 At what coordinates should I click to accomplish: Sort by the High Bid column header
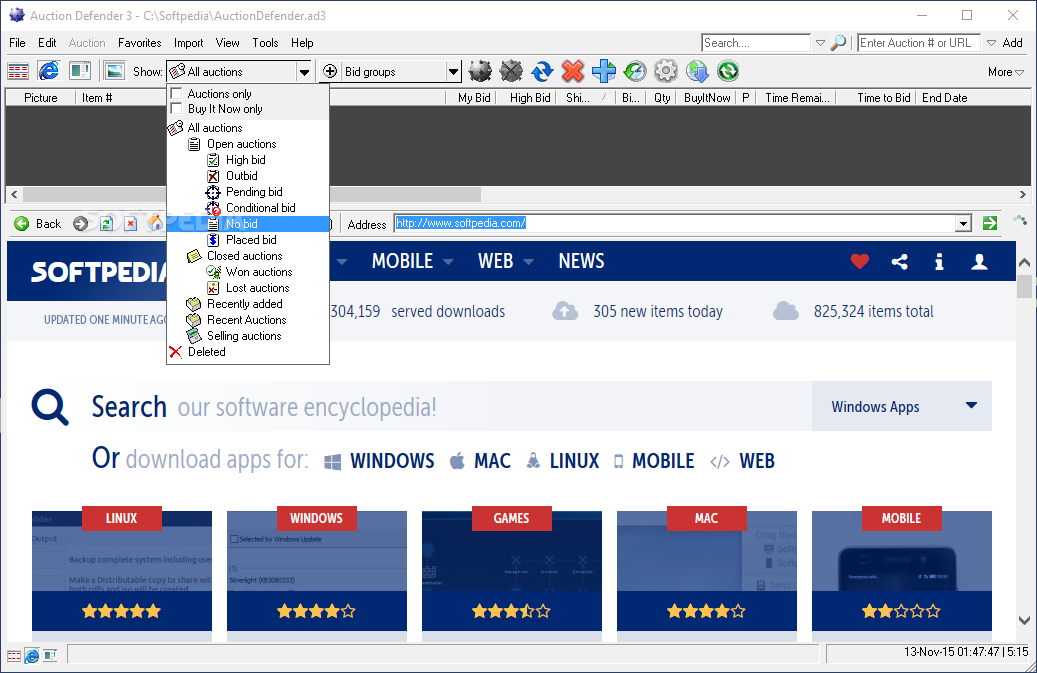530,98
